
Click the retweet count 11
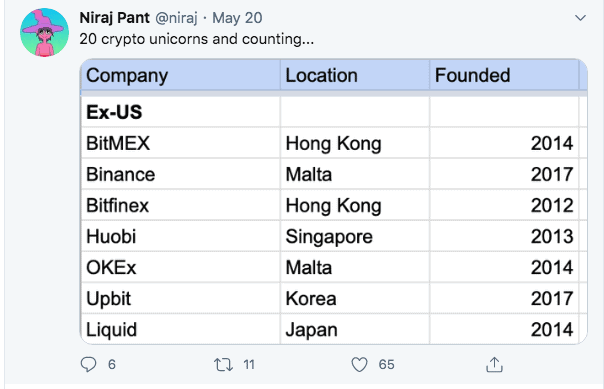point(249,364)
